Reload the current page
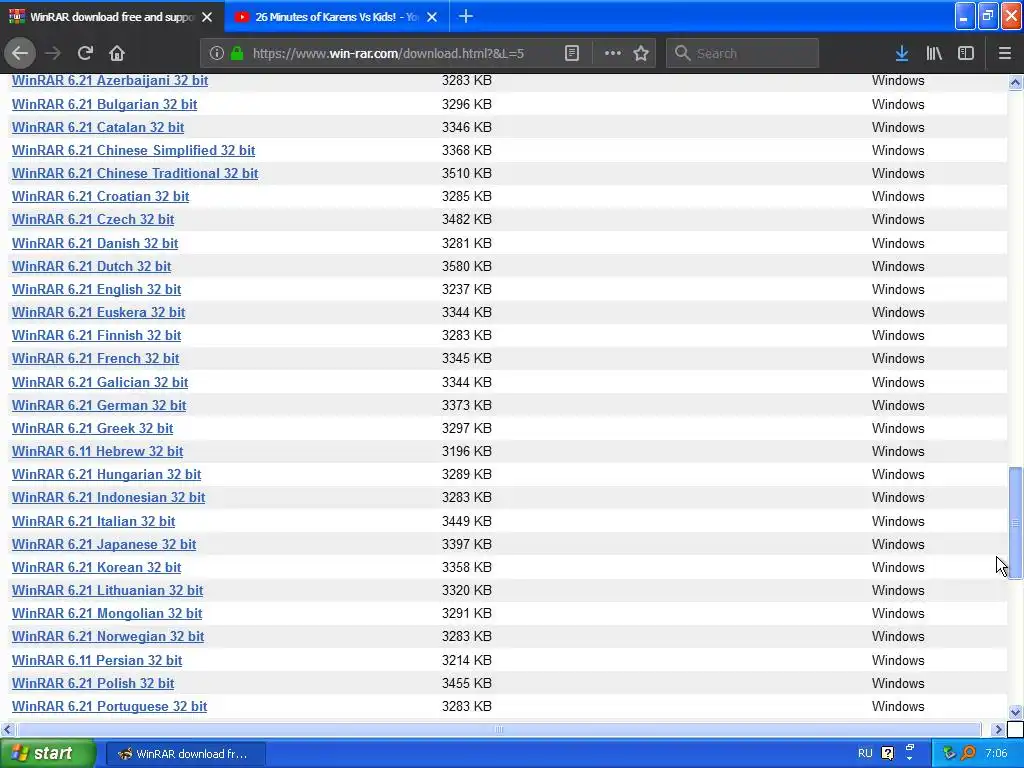 click(x=85, y=53)
